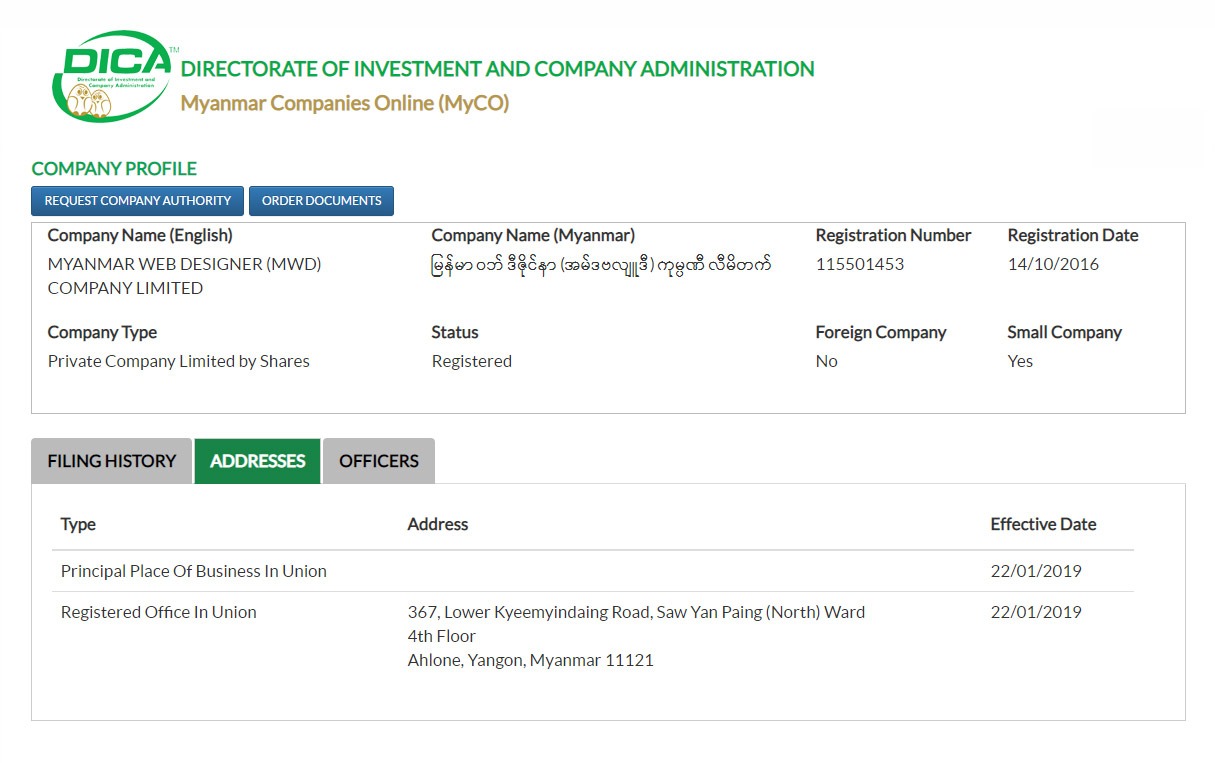Select the Addresses tab
This screenshot has height=763, width=1215.
257,461
